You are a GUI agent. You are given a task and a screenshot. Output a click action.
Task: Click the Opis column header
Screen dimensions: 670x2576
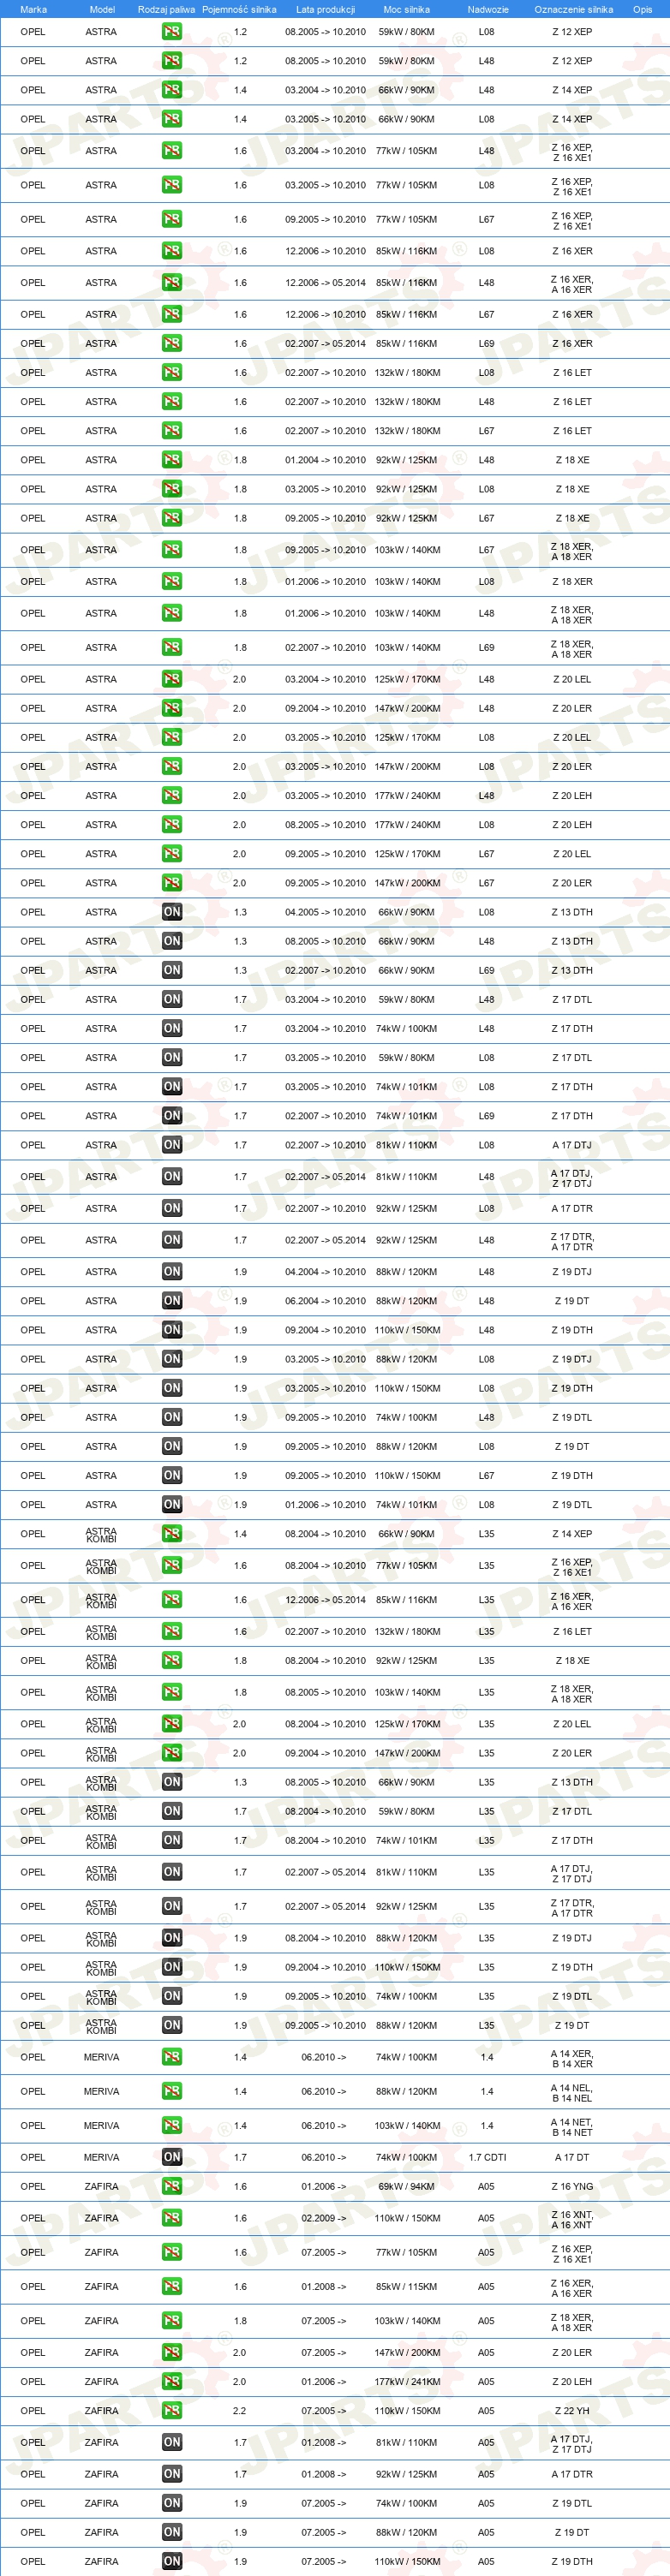(x=642, y=9)
